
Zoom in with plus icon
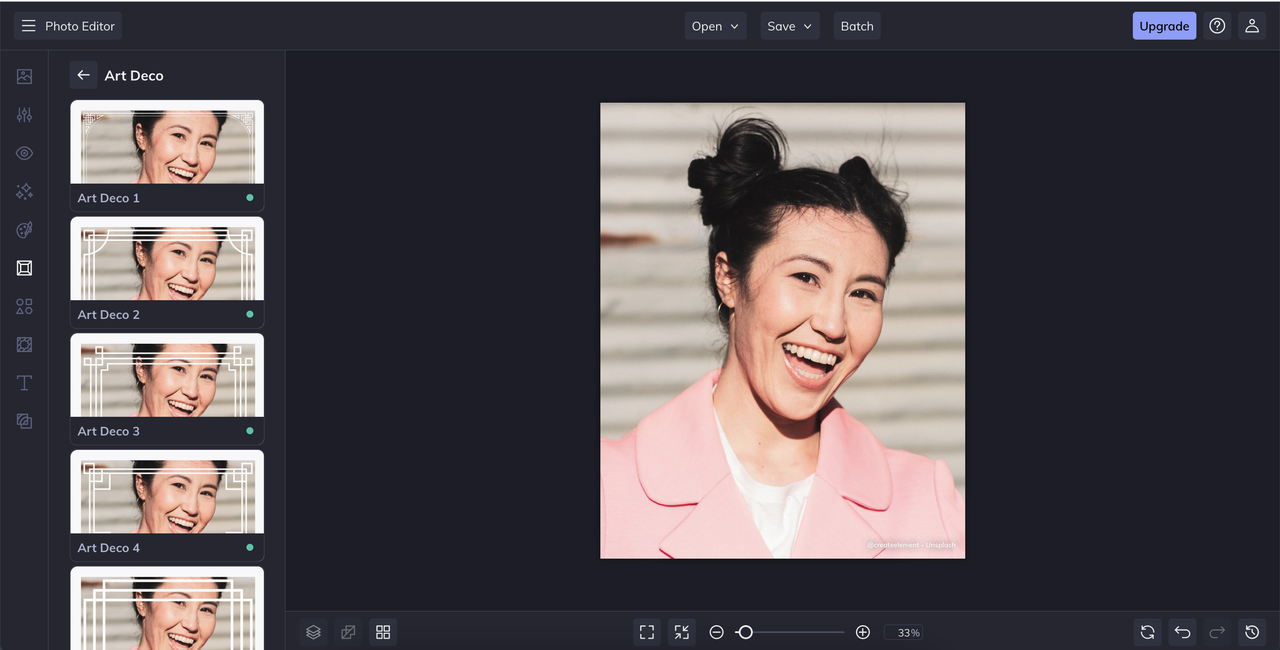point(863,632)
